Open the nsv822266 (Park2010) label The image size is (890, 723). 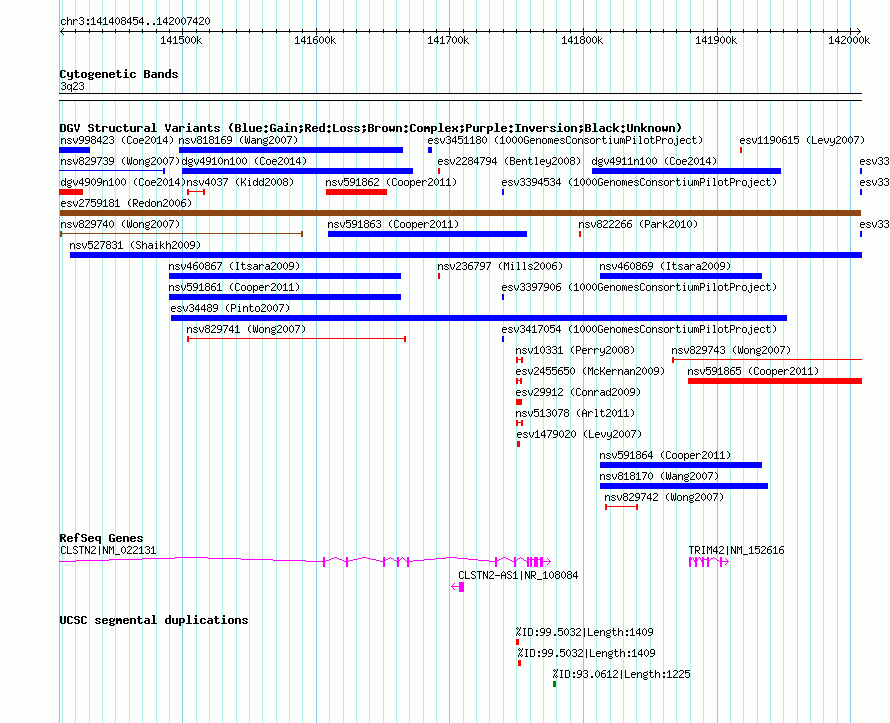tap(638, 224)
